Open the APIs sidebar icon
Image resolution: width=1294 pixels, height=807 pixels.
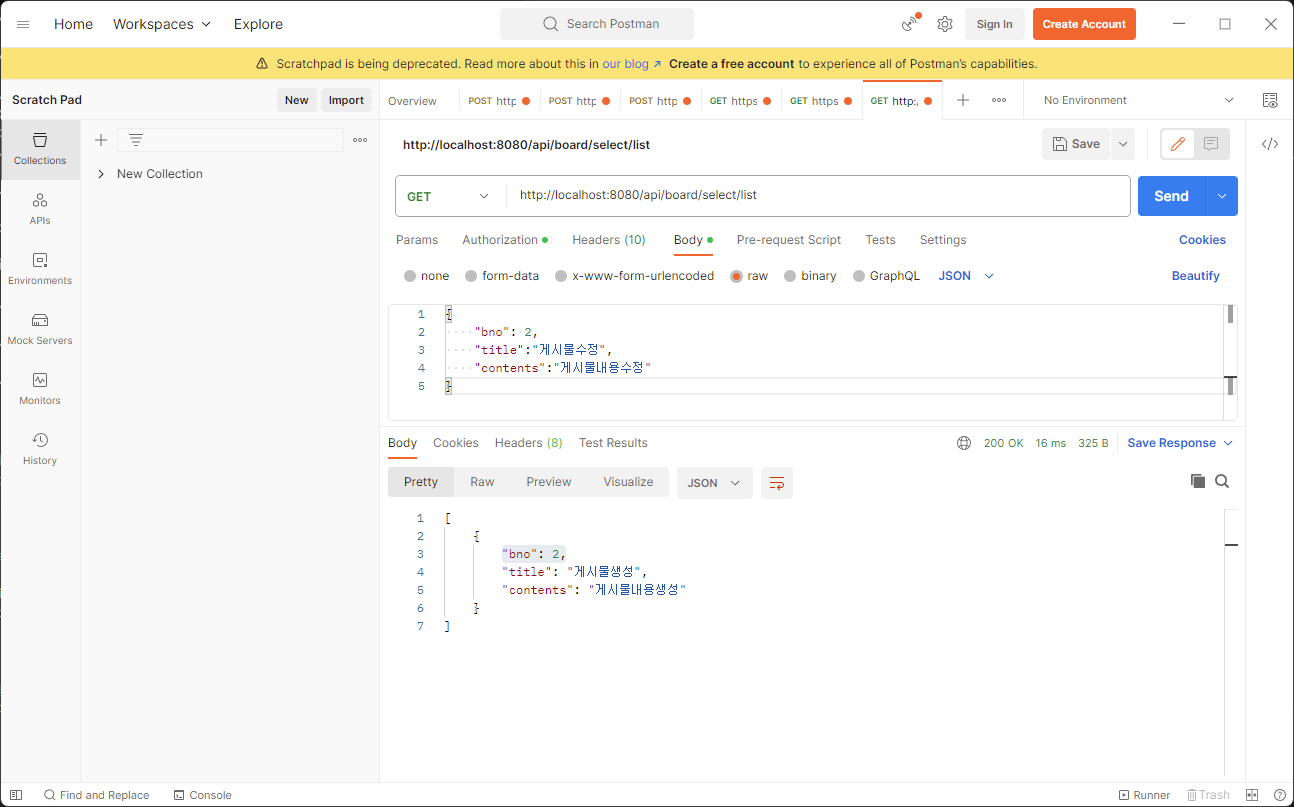40,209
